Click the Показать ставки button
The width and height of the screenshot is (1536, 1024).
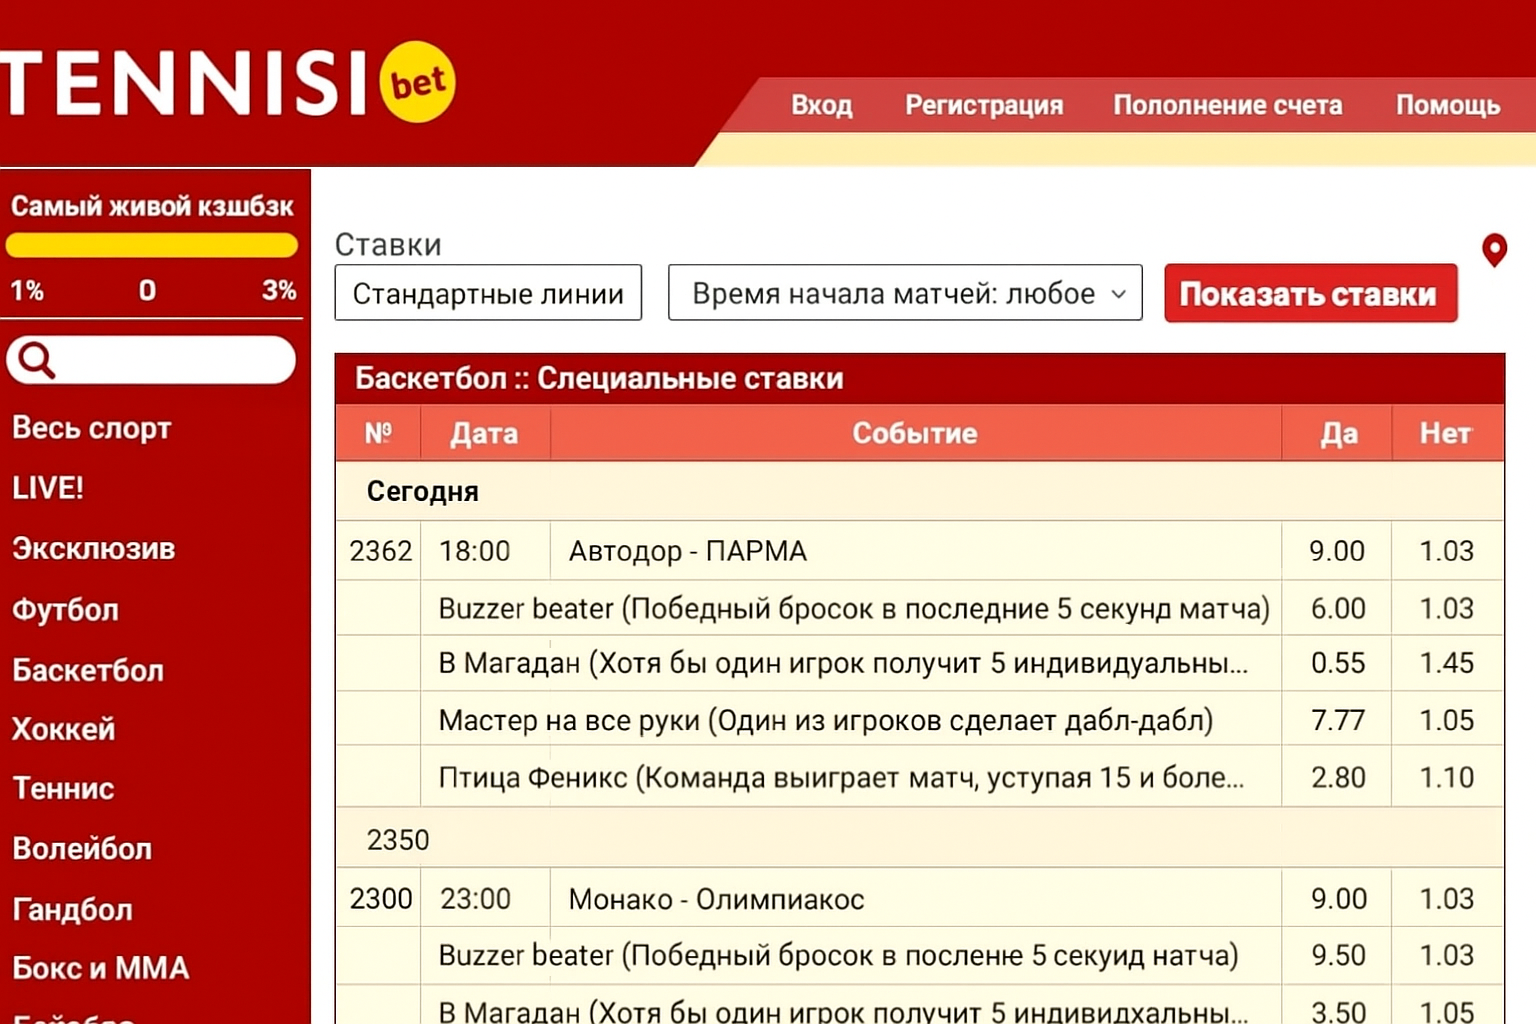click(1309, 293)
